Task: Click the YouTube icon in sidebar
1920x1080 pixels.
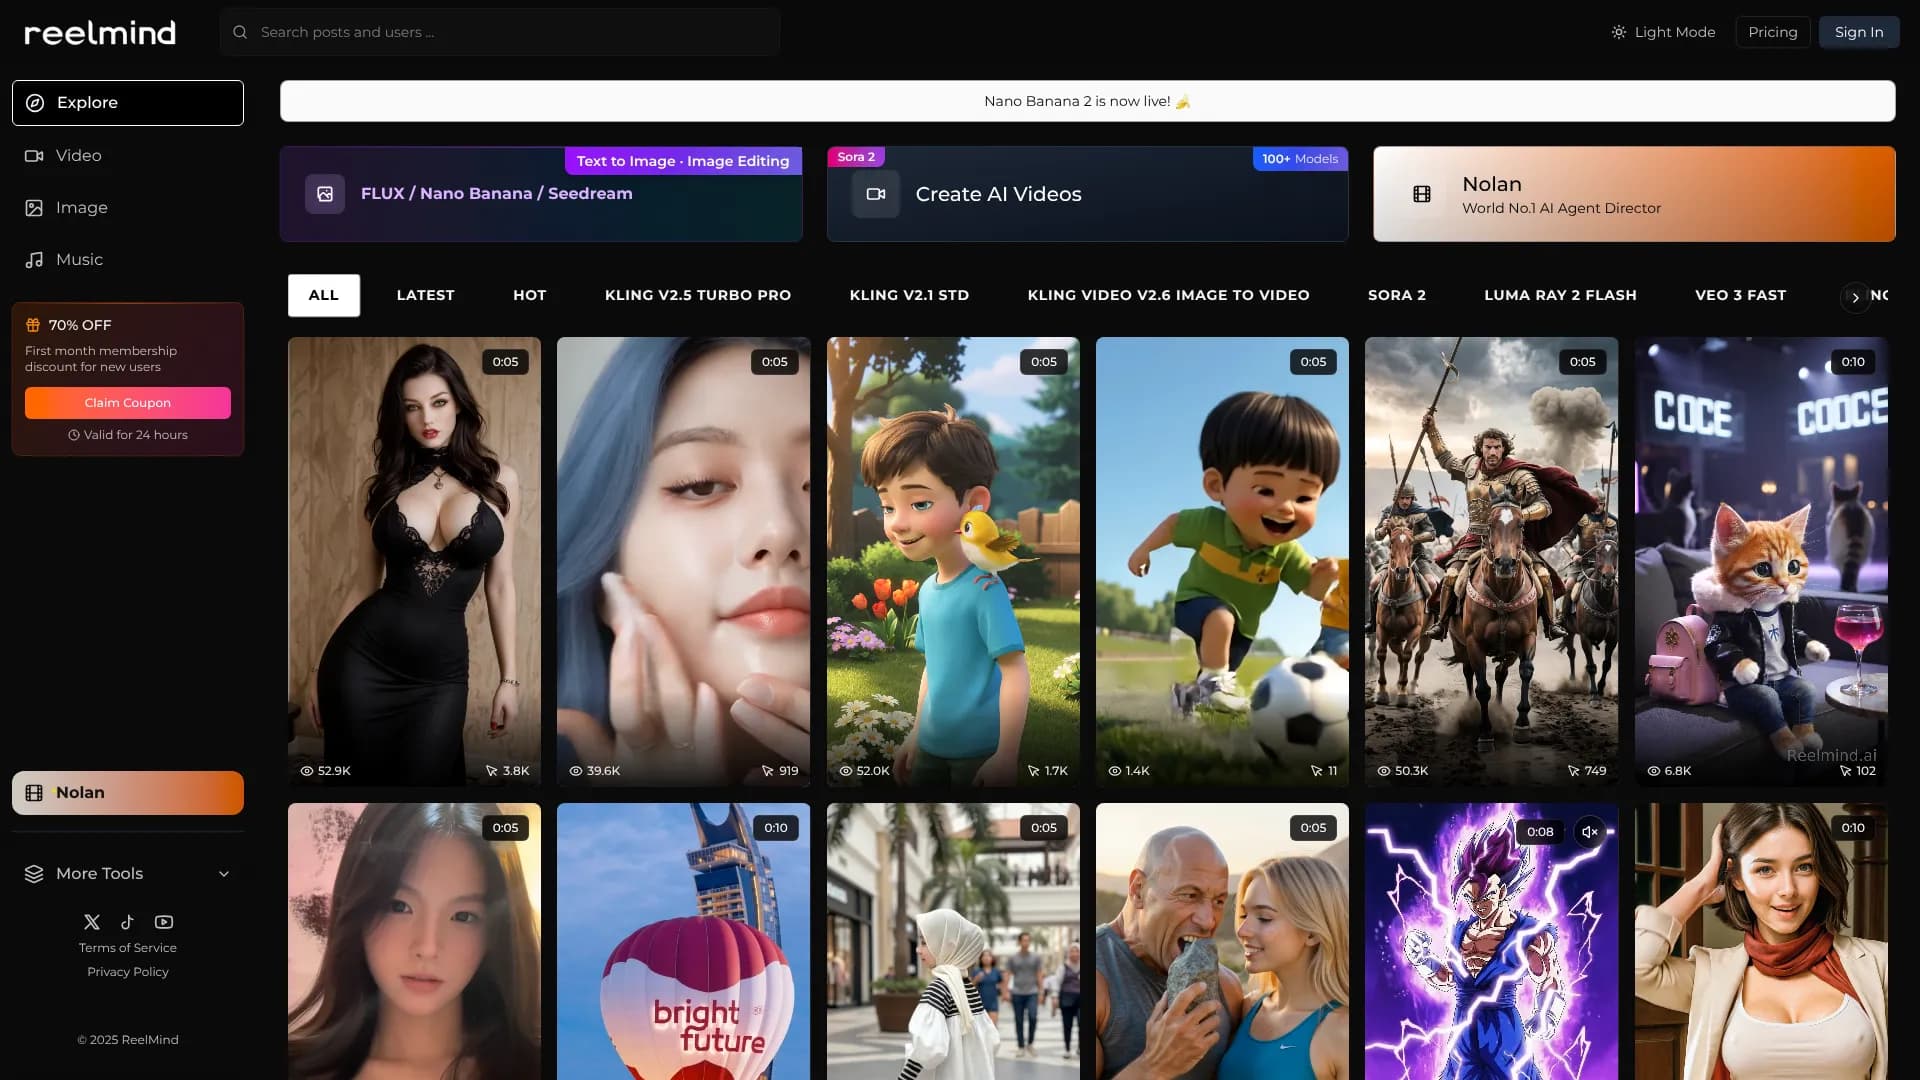Action: [x=164, y=922]
